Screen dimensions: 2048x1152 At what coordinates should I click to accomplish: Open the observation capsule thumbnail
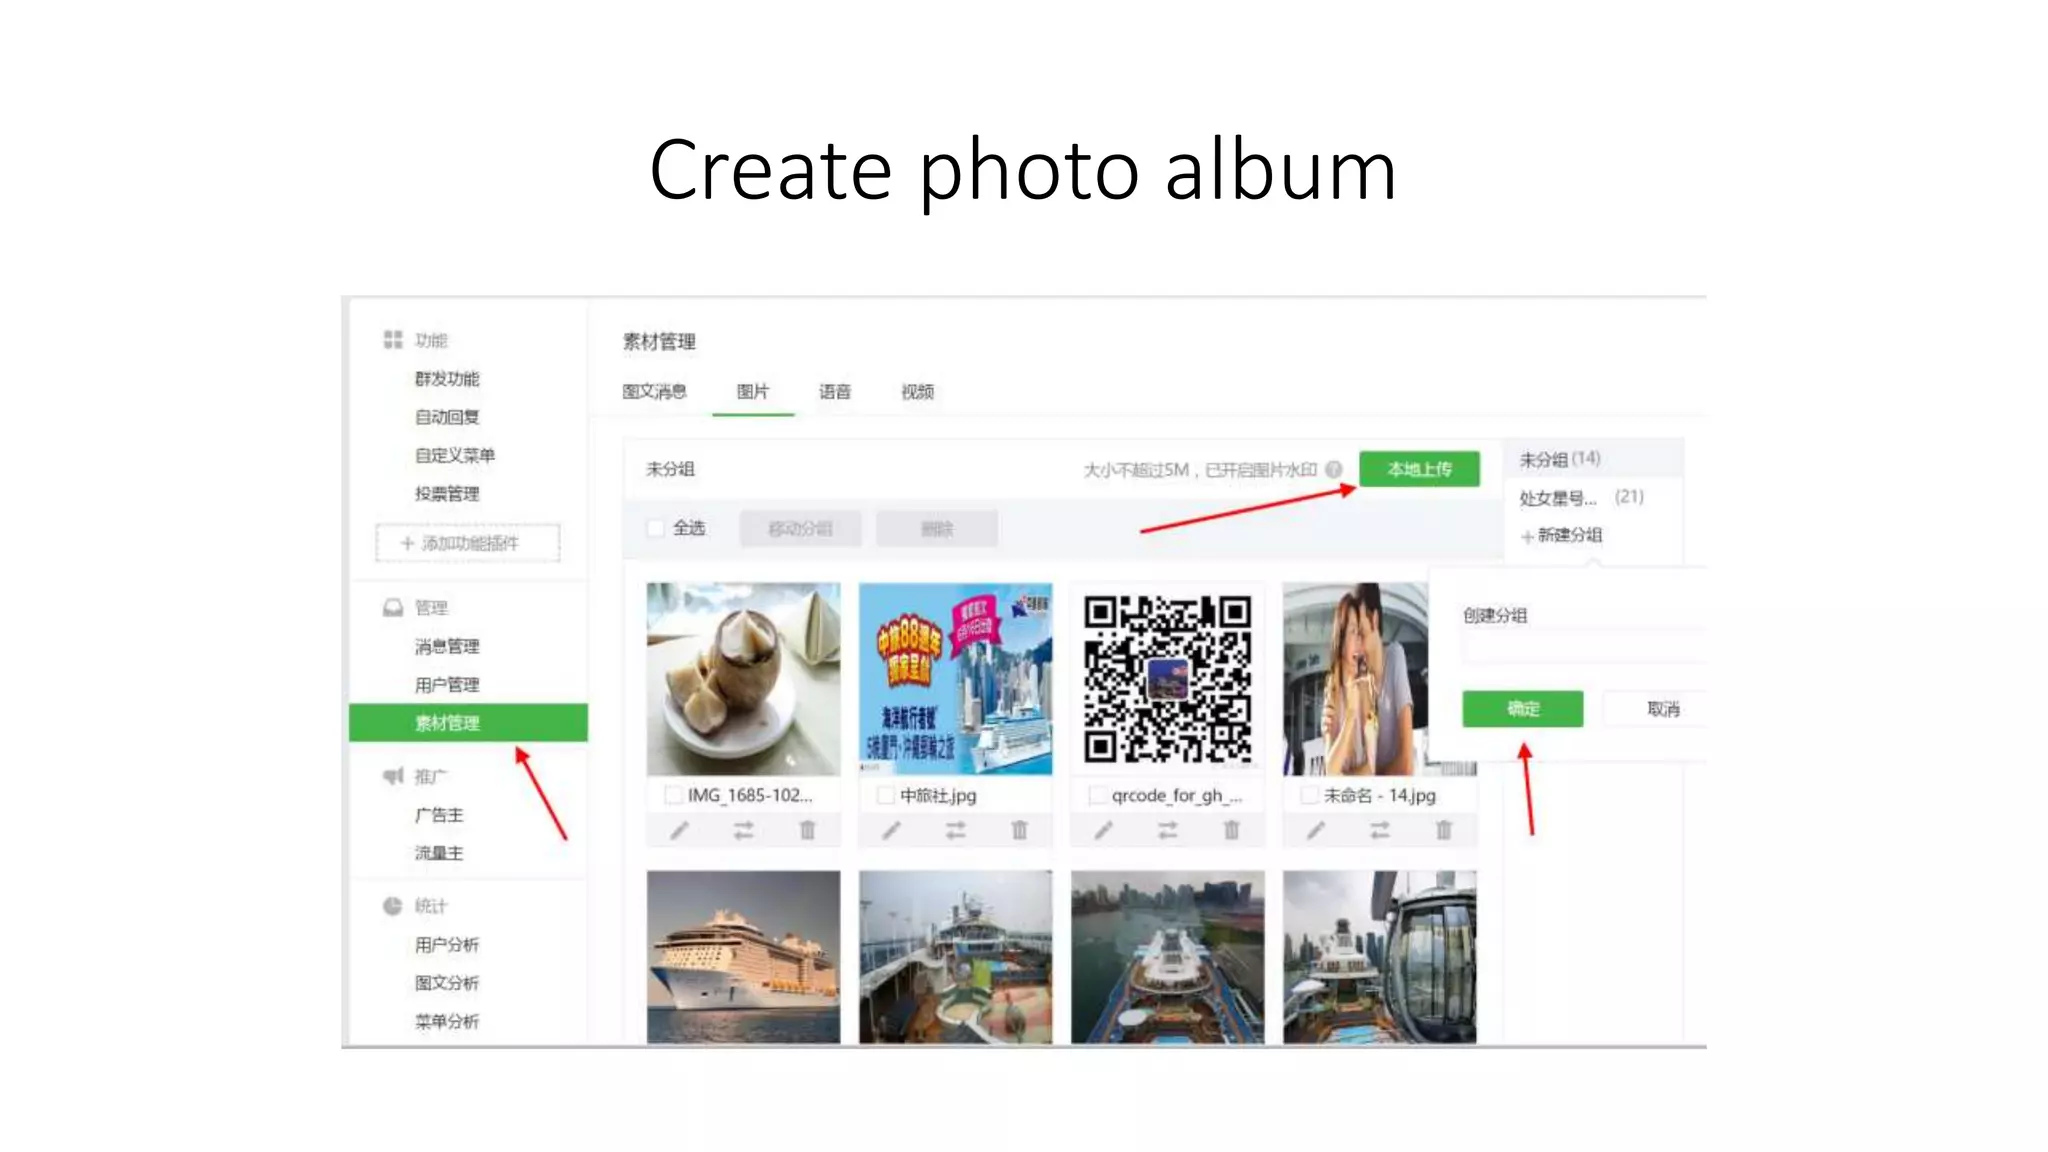pyautogui.click(x=1379, y=957)
